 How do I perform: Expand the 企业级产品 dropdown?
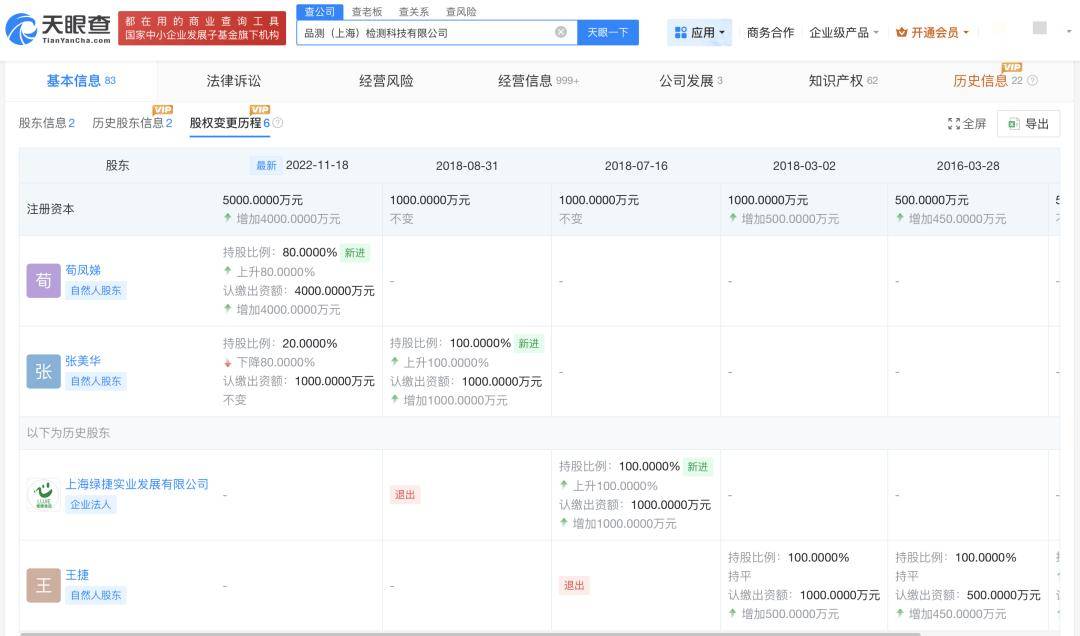coord(844,32)
